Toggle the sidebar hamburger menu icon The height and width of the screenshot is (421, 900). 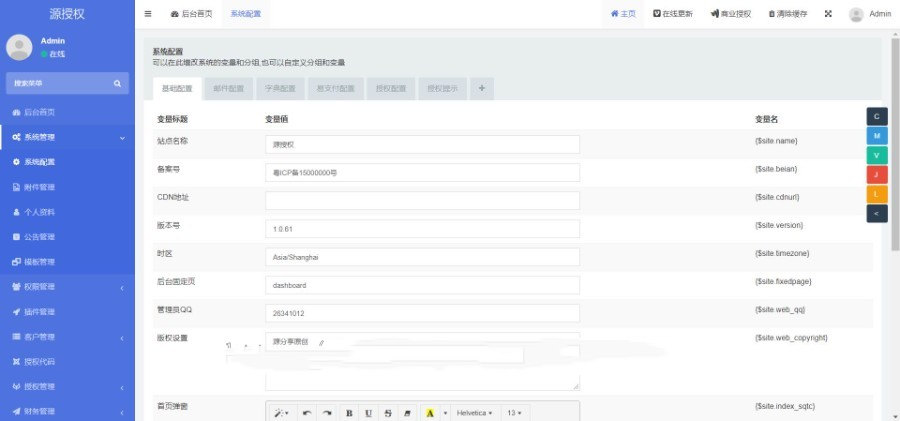point(148,14)
